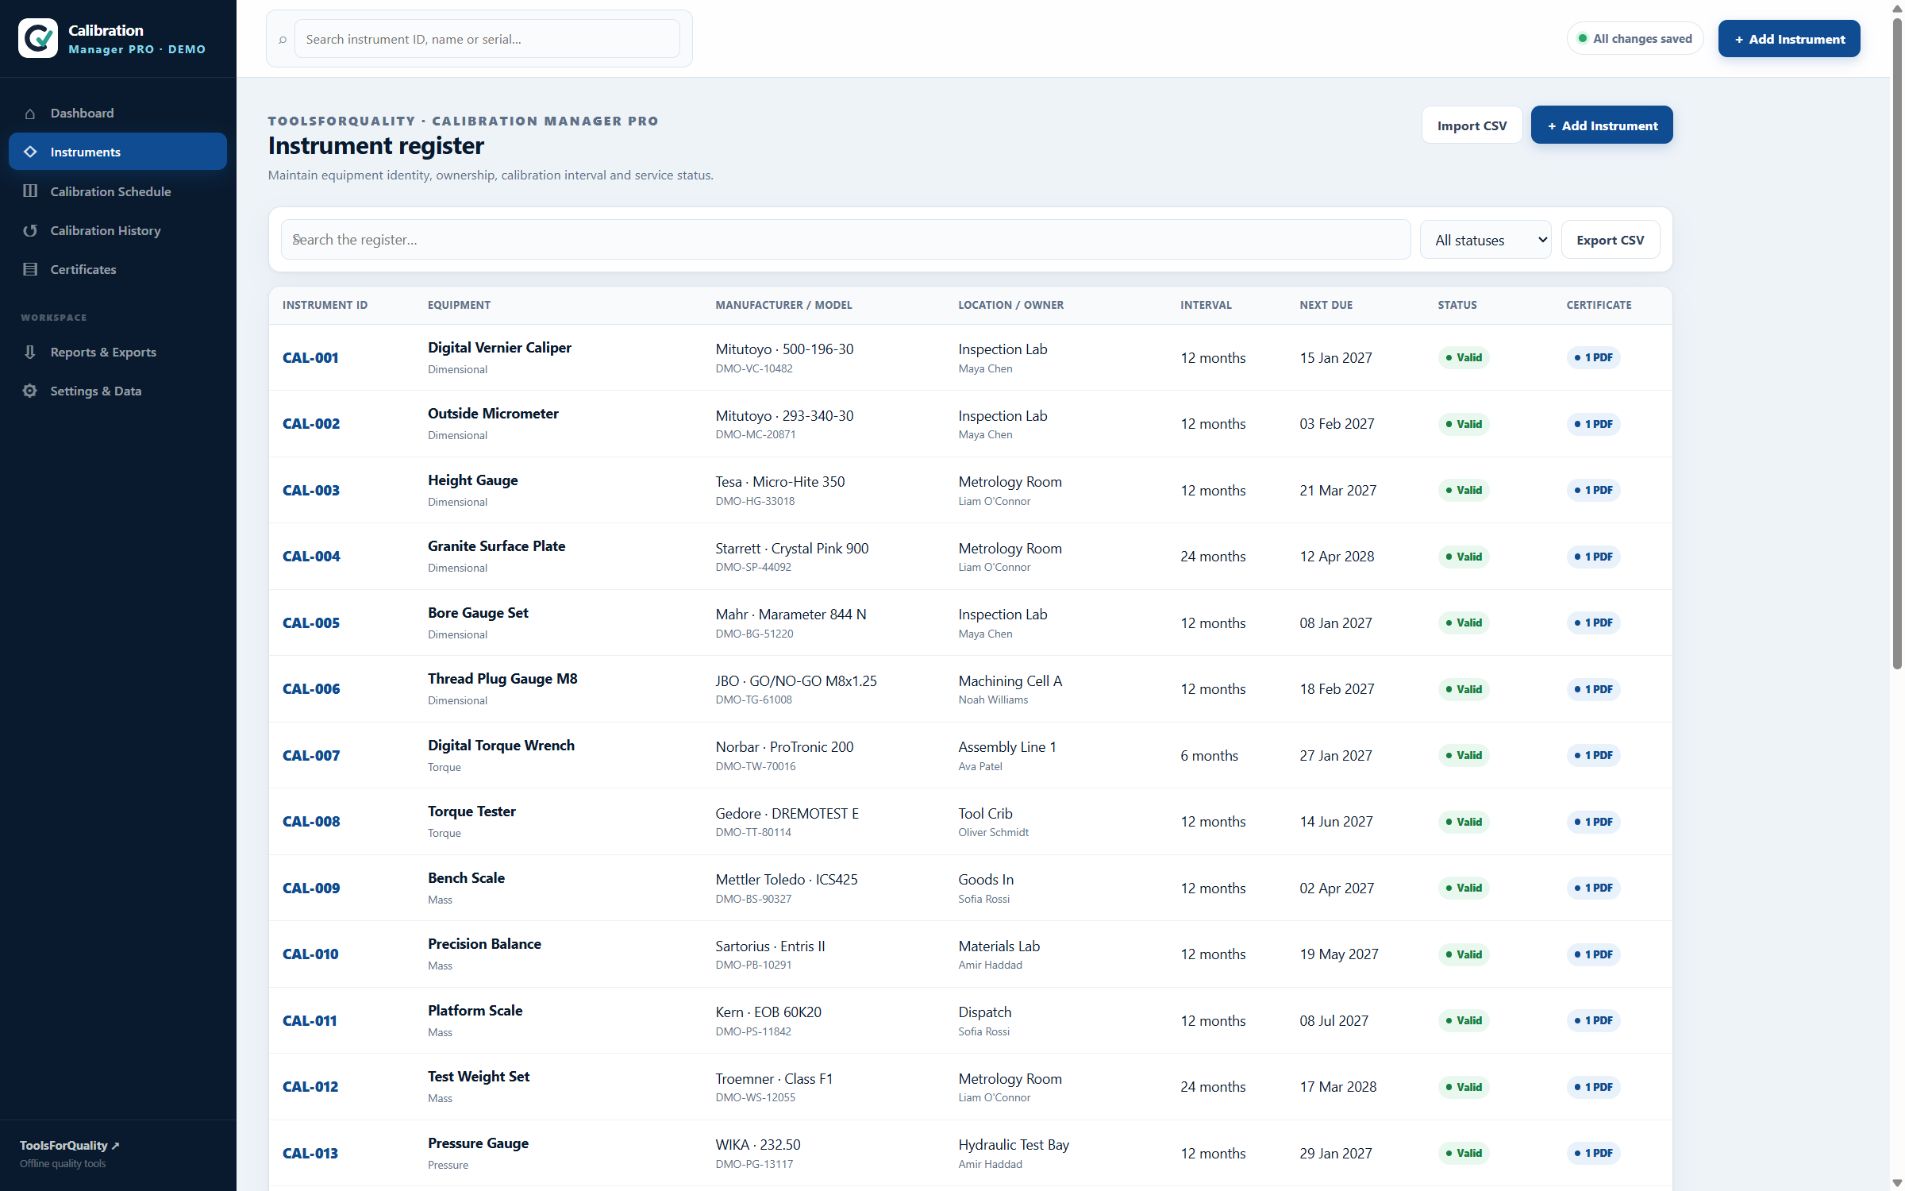Screen dimensions: 1905x1191
Task: Click the Export CSV button
Action: click(1610, 240)
